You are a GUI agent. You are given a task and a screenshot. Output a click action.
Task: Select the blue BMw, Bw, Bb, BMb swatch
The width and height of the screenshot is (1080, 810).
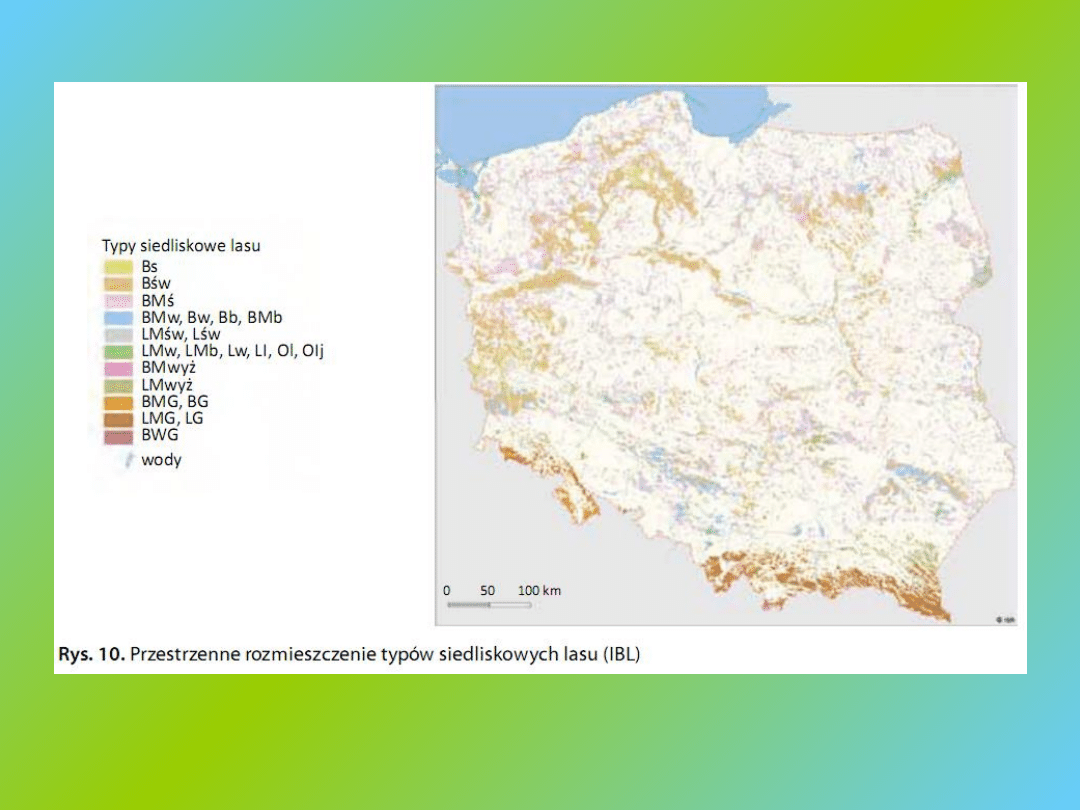117,318
